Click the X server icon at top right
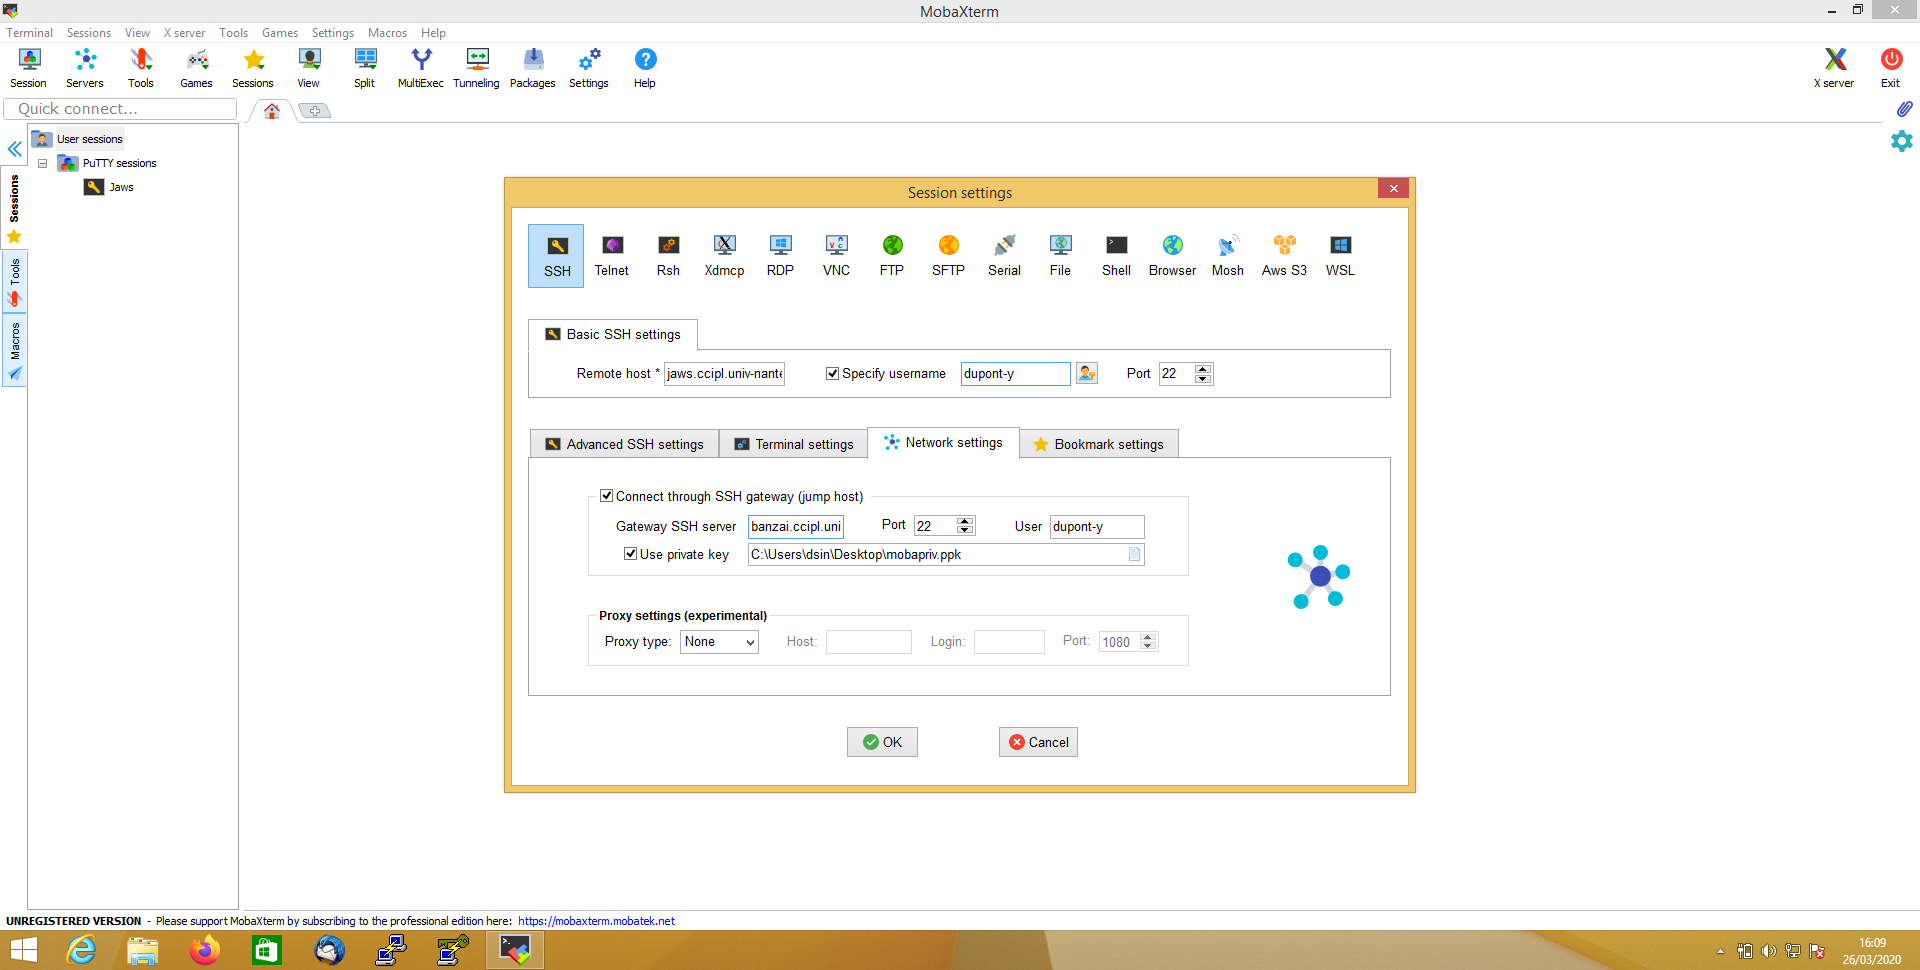The width and height of the screenshot is (1920, 970). [x=1834, y=68]
